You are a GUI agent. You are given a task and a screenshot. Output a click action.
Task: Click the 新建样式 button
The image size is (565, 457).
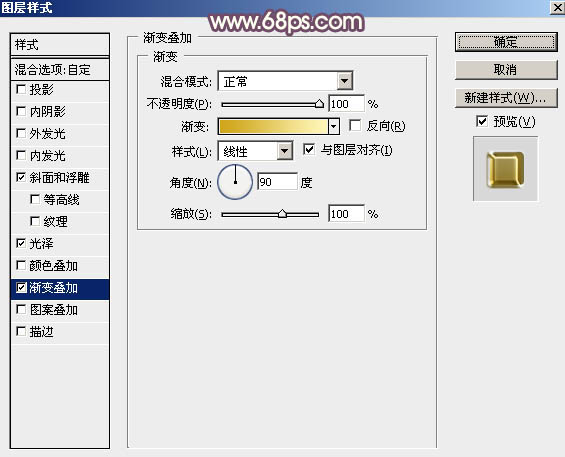[x=506, y=98]
